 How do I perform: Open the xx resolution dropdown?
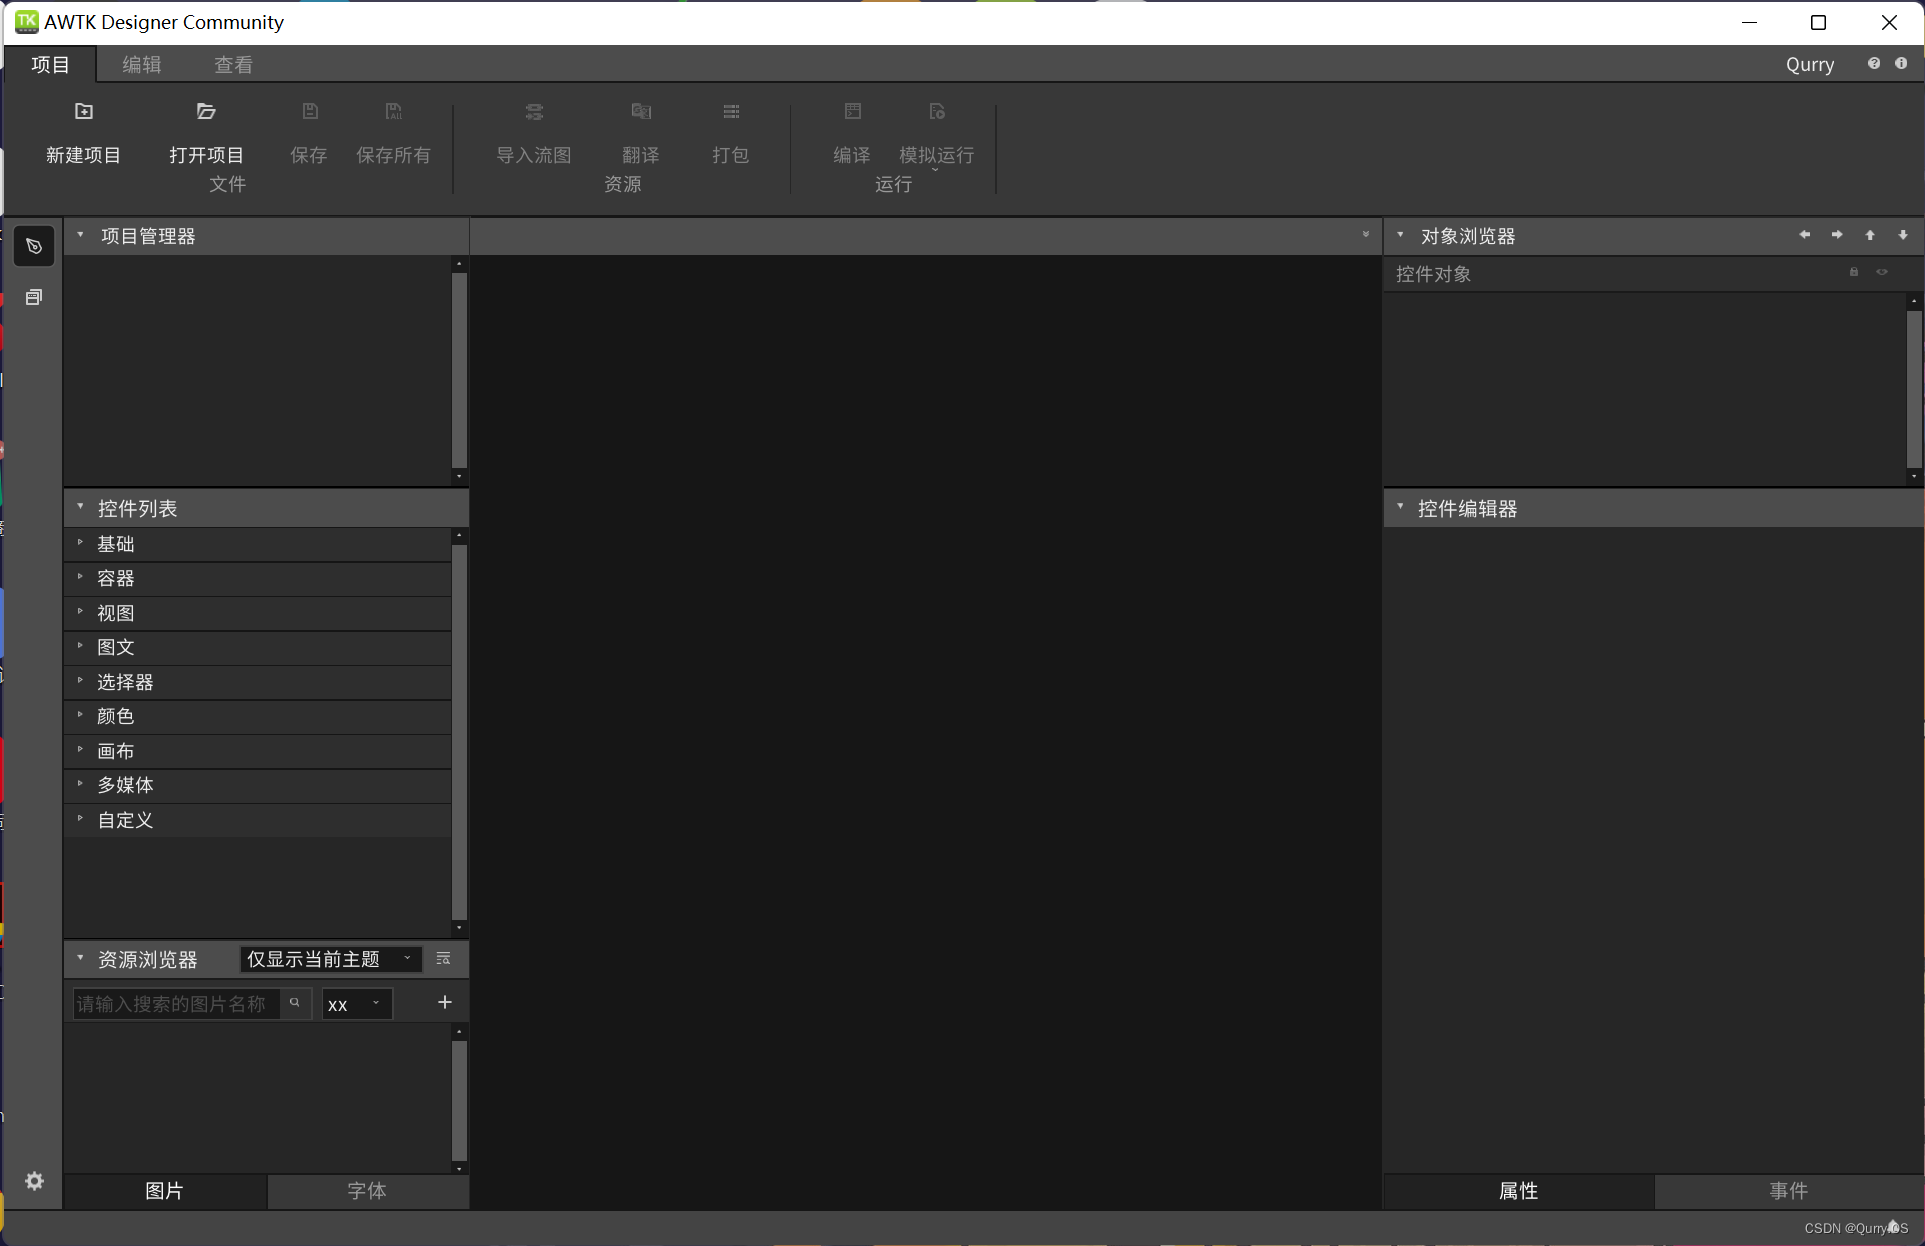click(357, 1004)
